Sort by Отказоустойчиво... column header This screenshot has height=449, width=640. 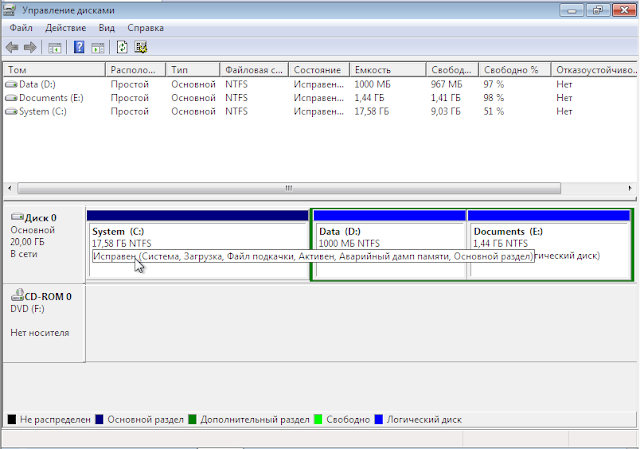tap(594, 70)
